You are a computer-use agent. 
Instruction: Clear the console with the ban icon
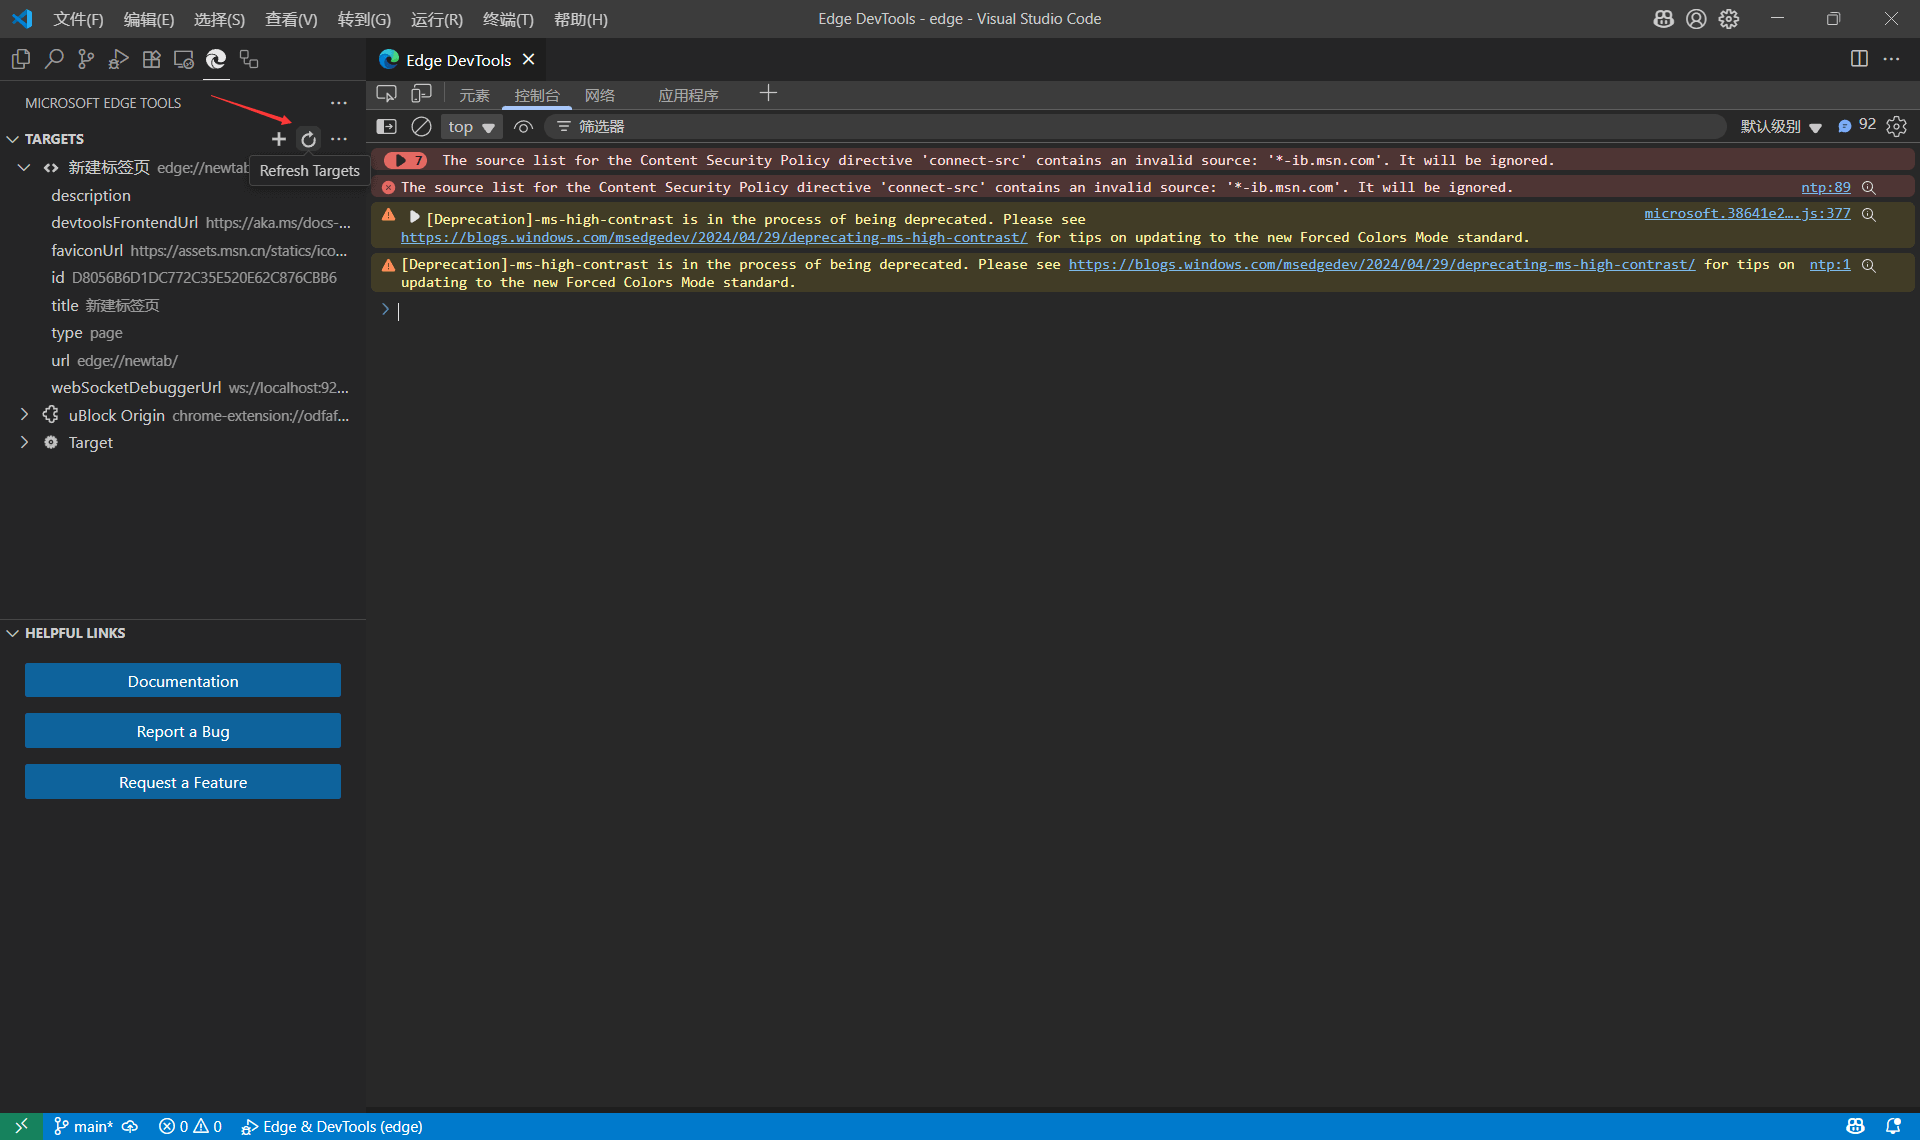421,127
